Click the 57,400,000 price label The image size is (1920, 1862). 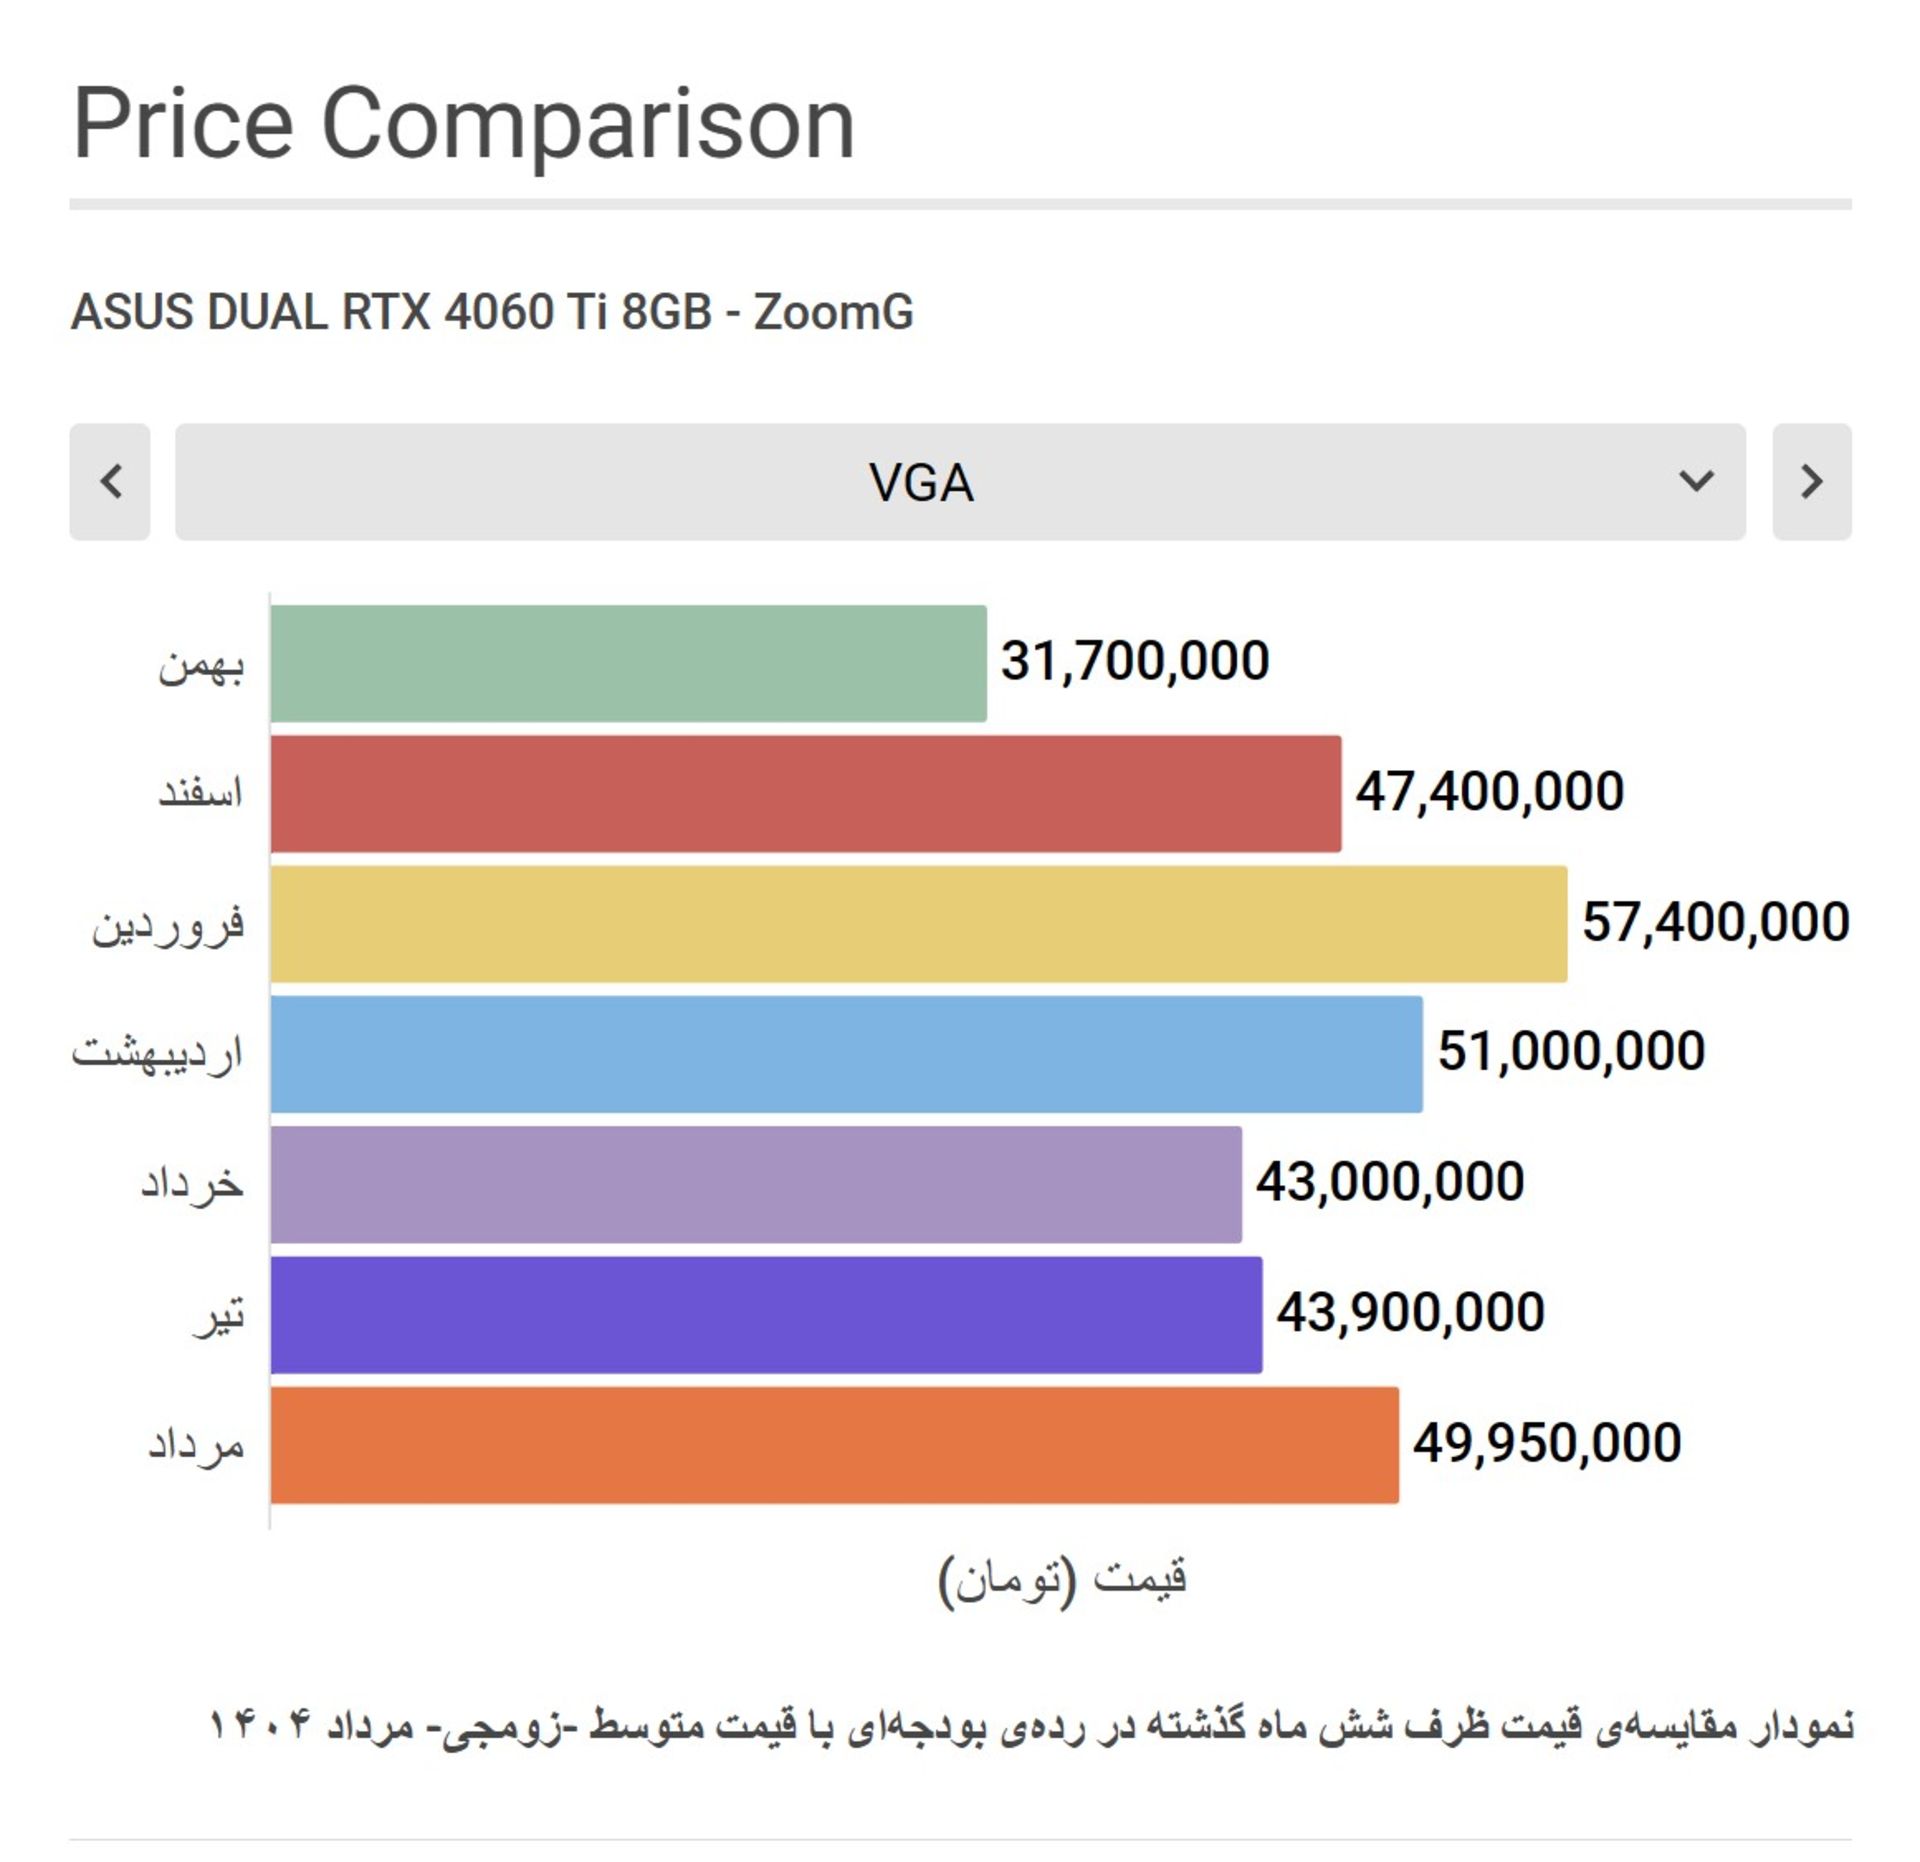coord(1715,922)
